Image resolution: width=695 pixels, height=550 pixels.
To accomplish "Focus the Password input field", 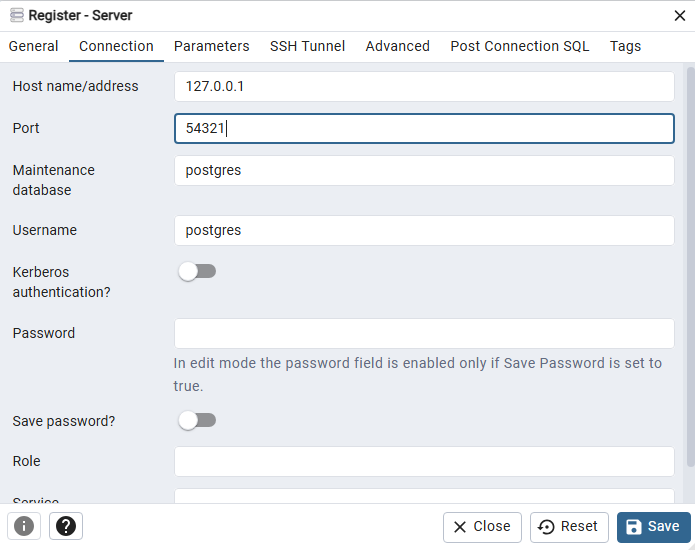I will (424, 333).
